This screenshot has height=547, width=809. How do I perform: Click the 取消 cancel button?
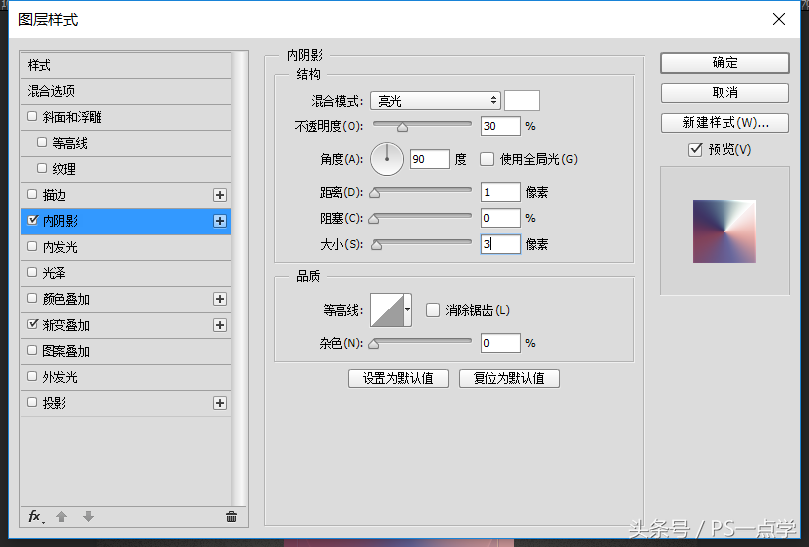pos(724,93)
